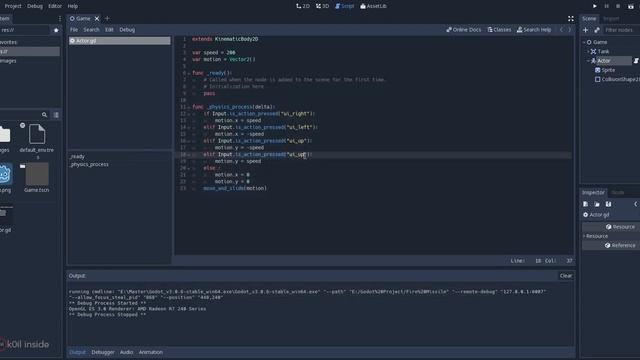Toggle file list view mode
Viewport: 640px width, 360px height.
pos(56,115)
